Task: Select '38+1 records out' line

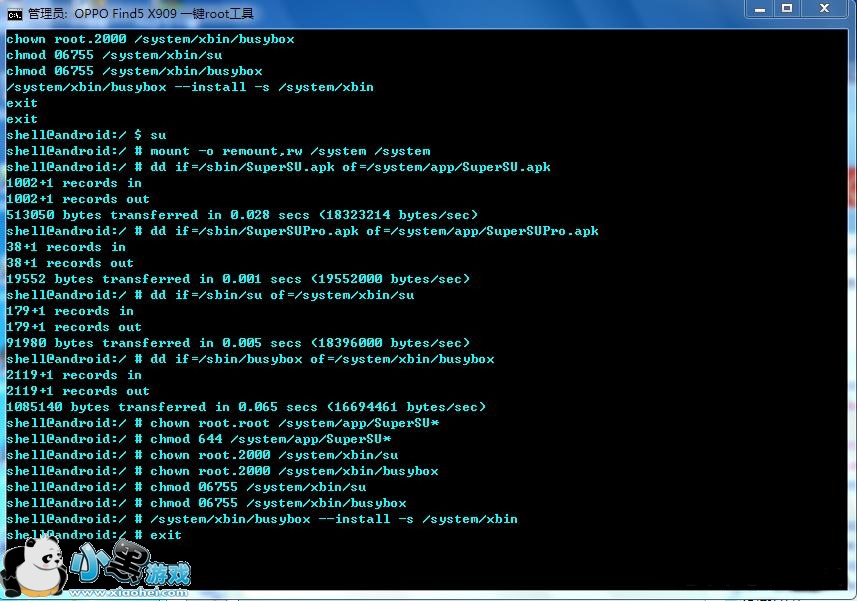Action: click(x=70, y=263)
